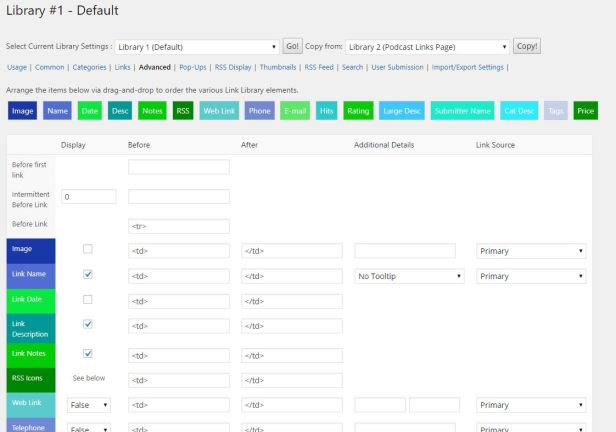The height and width of the screenshot is (432, 616).
Task: Select the dark blue Image tile
Action: 22,111
